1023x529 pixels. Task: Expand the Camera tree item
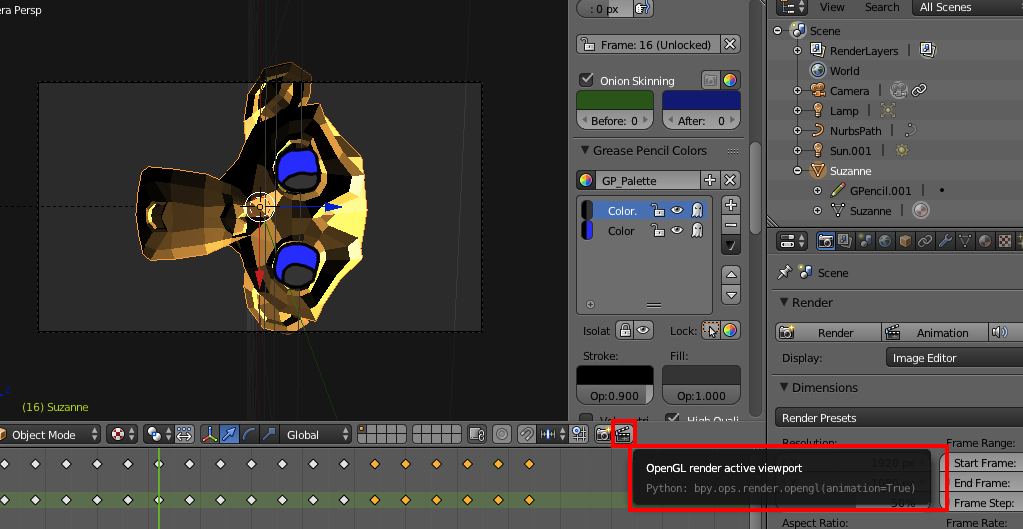[797, 91]
